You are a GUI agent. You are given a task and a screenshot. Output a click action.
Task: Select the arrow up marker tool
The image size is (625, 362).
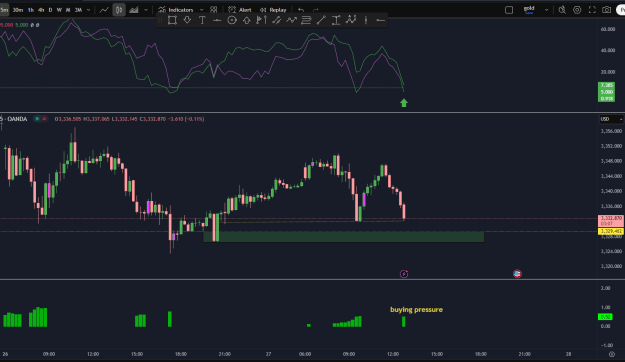246,20
